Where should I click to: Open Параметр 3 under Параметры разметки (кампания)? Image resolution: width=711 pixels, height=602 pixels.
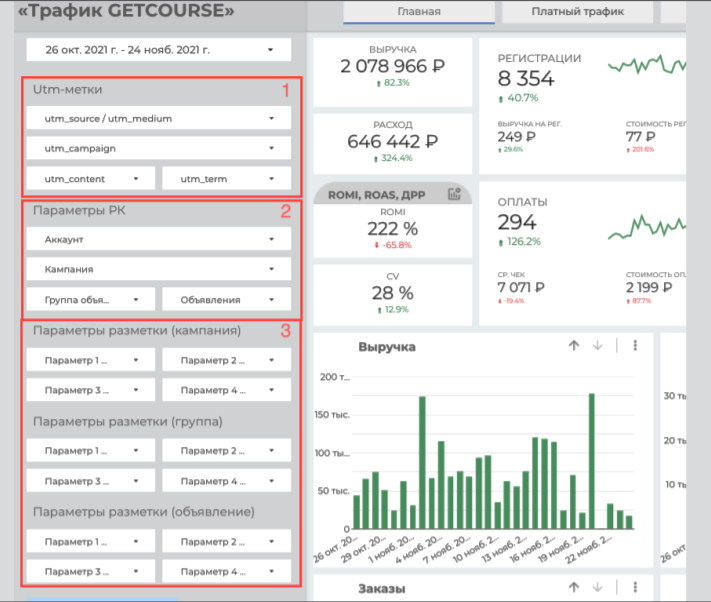pos(91,390)
